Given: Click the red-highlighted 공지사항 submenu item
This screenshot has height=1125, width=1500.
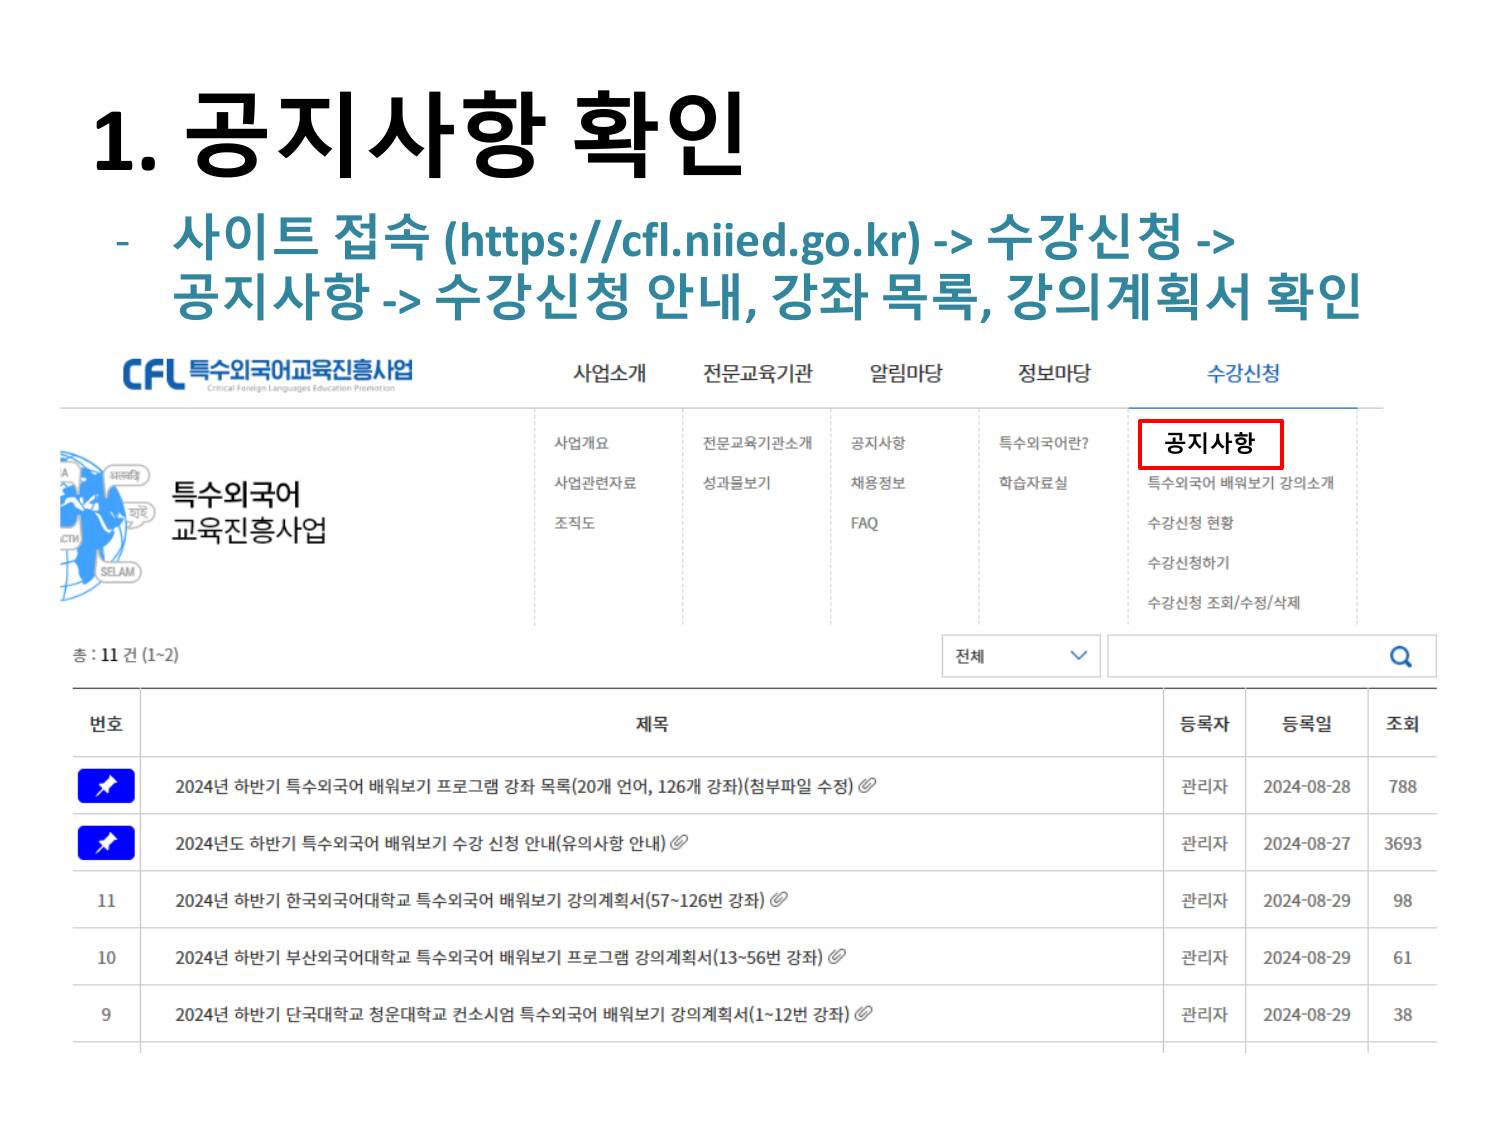Looking at the screenshot, I should coord(1210,444).
